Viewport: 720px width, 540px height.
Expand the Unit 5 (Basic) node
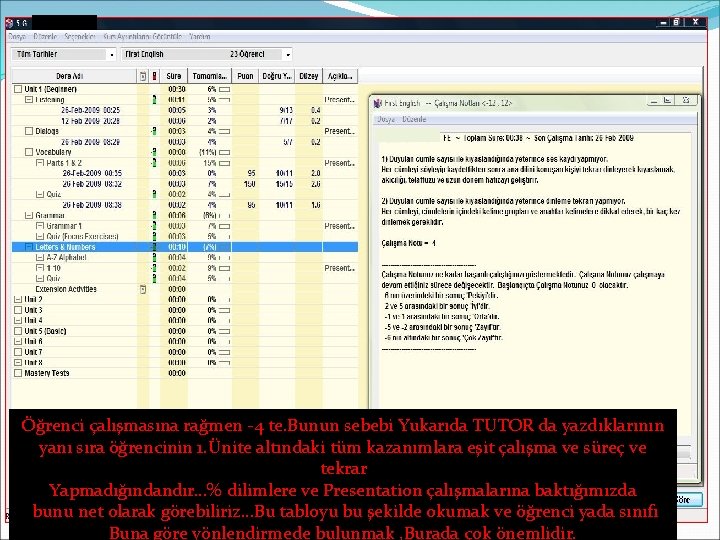(x=18, y=331)
